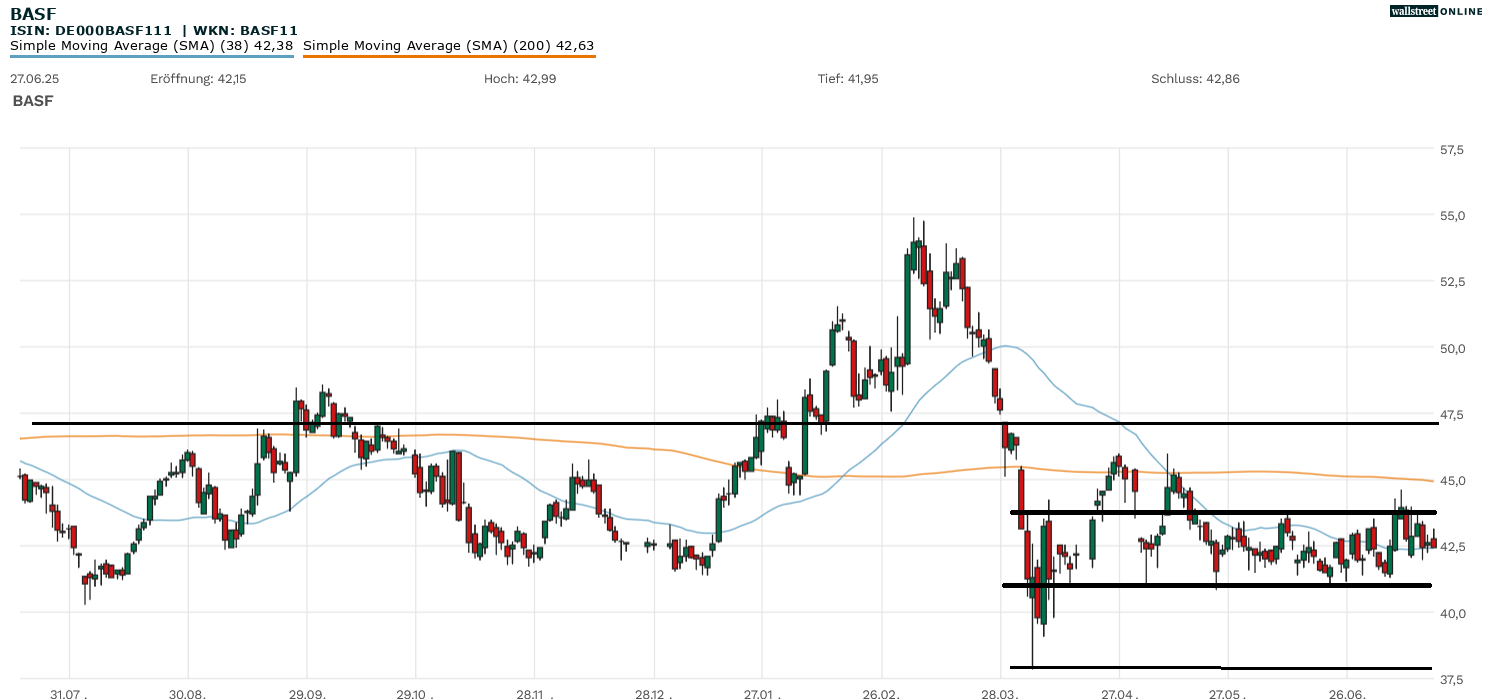
Task: Click the Schluss 42,86 value
Action: coord(1195,78)
